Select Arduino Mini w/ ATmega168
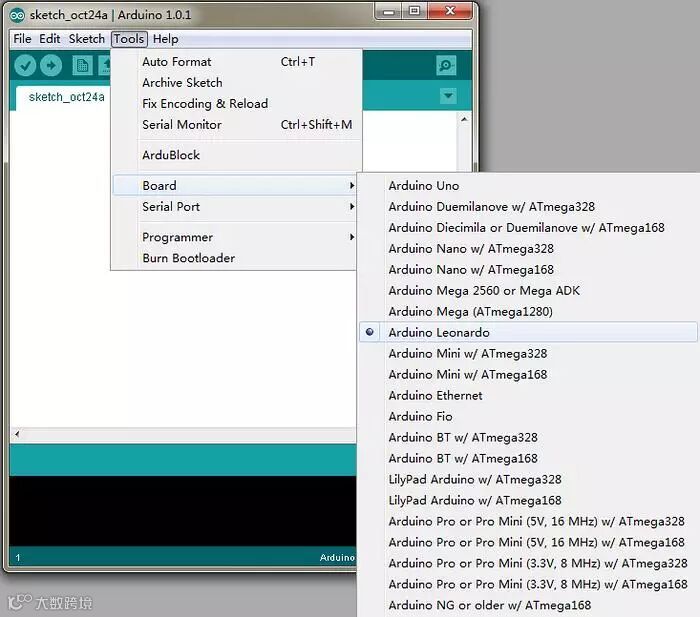This screenshot has width=700, height=617. [x=528, y=374]
